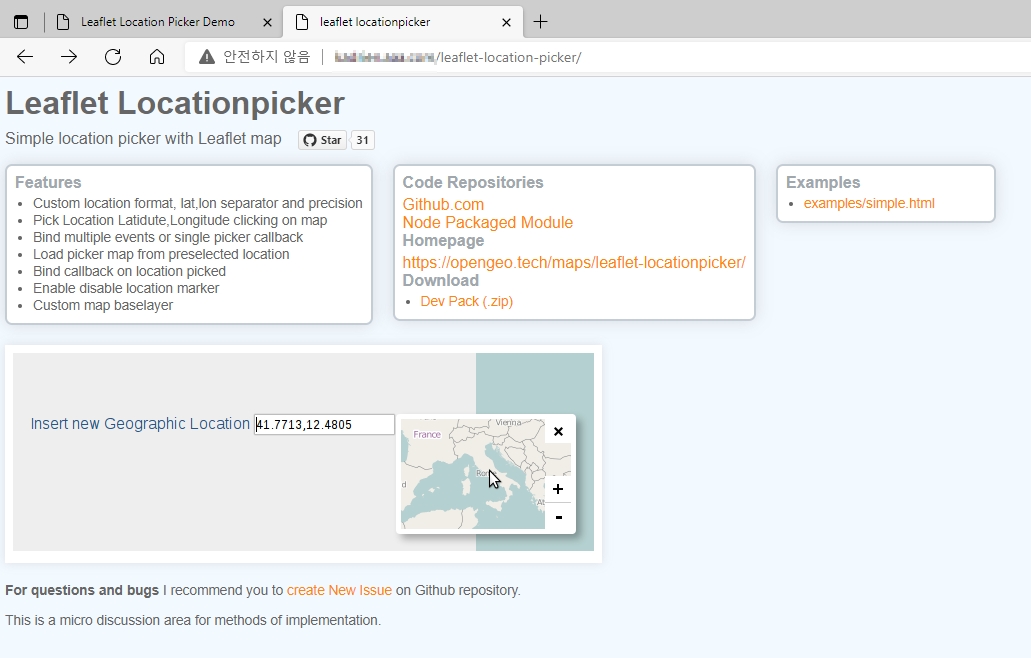
Task: Zoom in on the picker map
Action: [x=558, y=489]
